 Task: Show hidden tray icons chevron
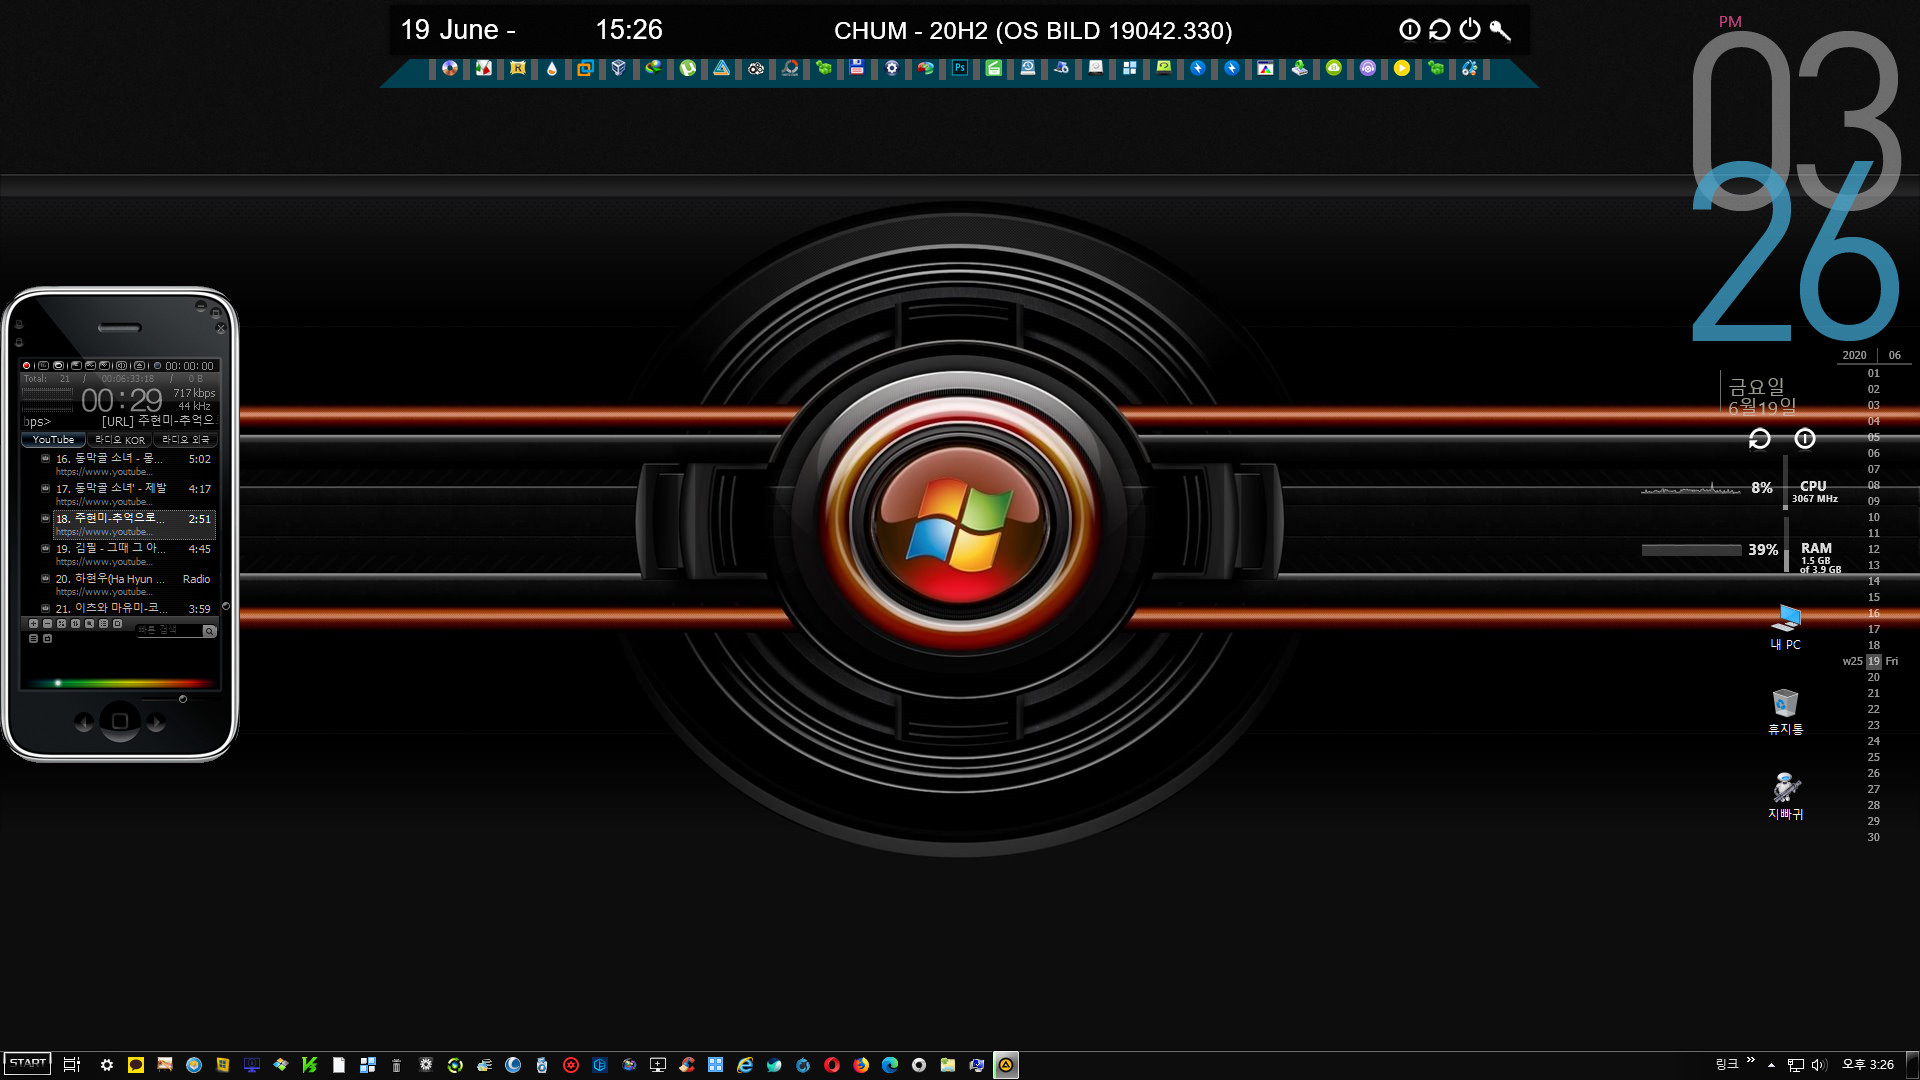click(1771, 1065)
